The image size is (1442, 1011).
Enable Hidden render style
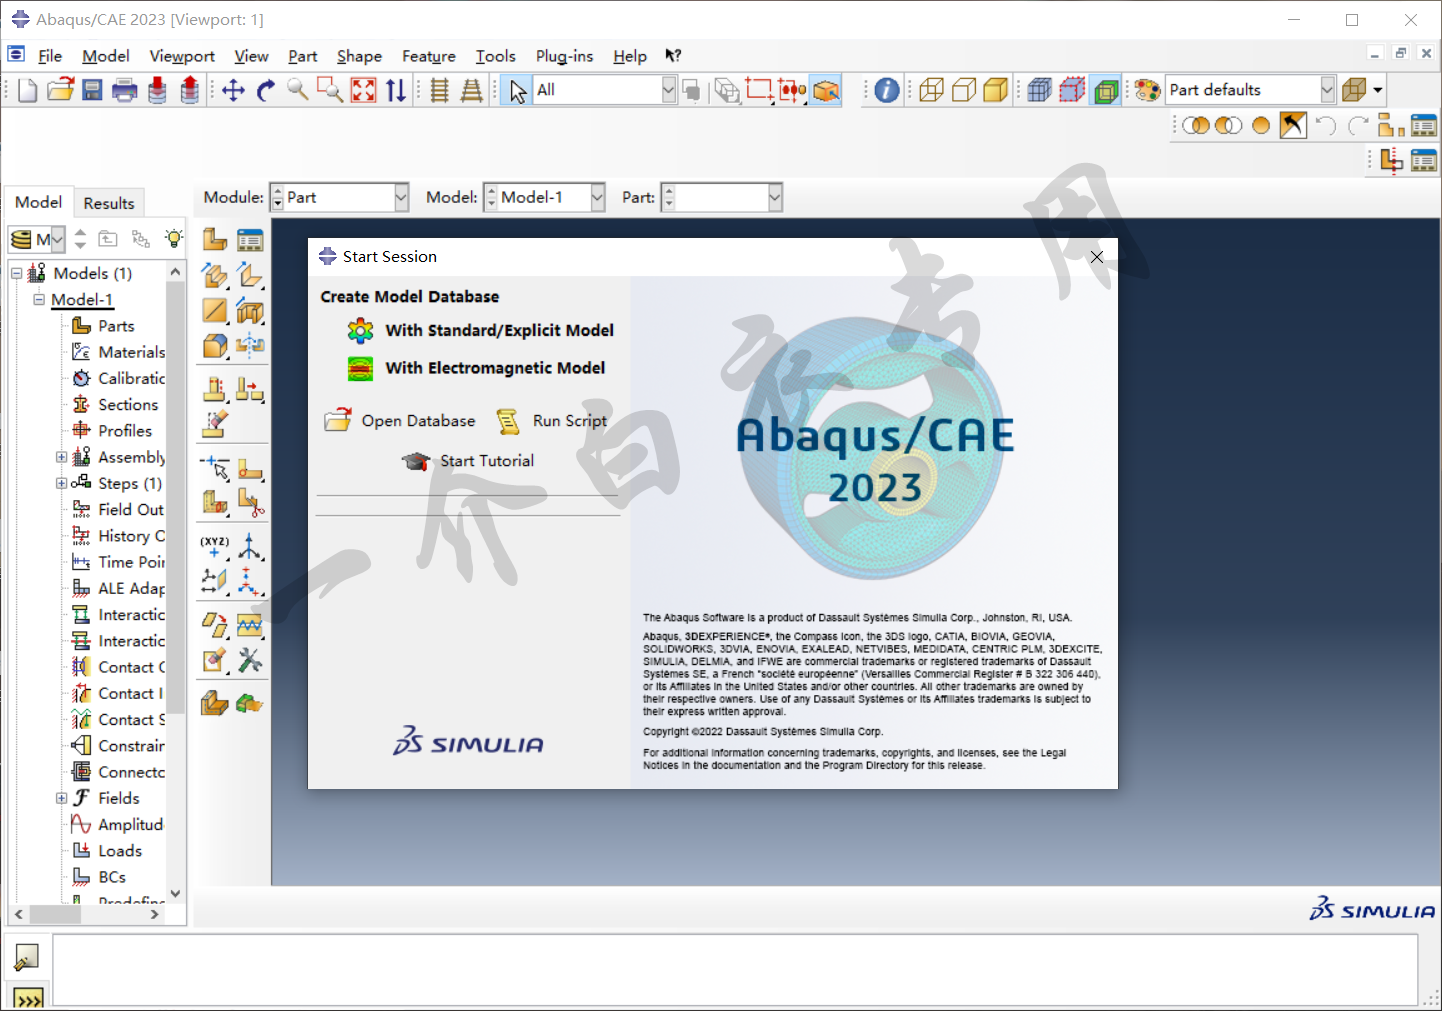pos(964,90)
